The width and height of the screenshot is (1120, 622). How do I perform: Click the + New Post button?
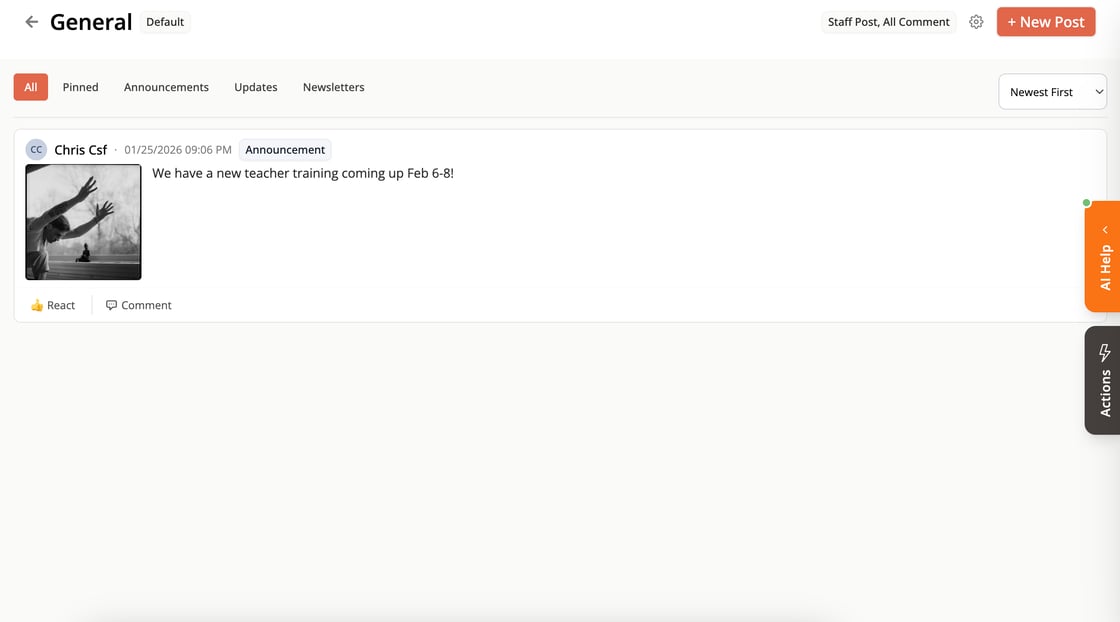point(1046,20)
